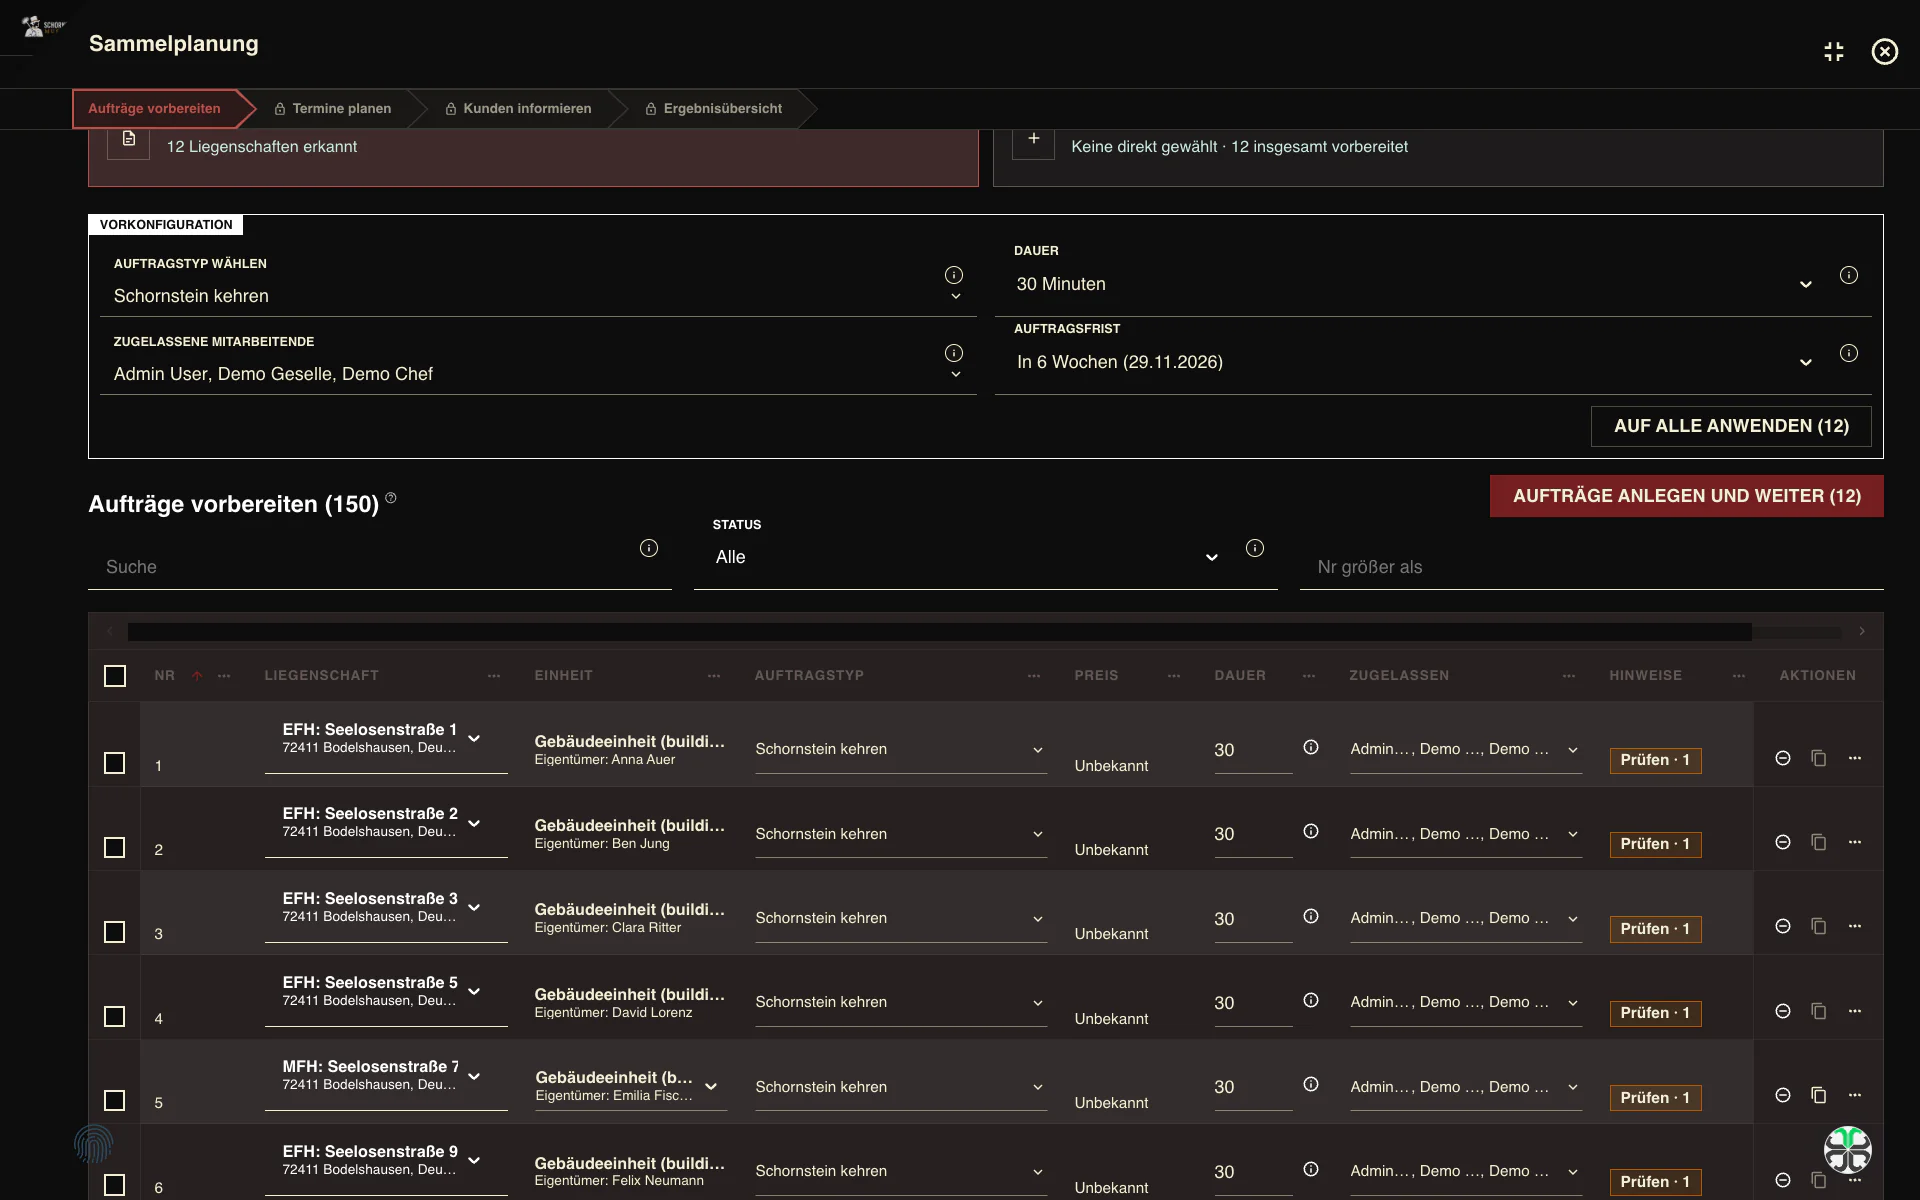
Task: Click the exit fullscreen icon at top right
Action: tap(1833, 52)
